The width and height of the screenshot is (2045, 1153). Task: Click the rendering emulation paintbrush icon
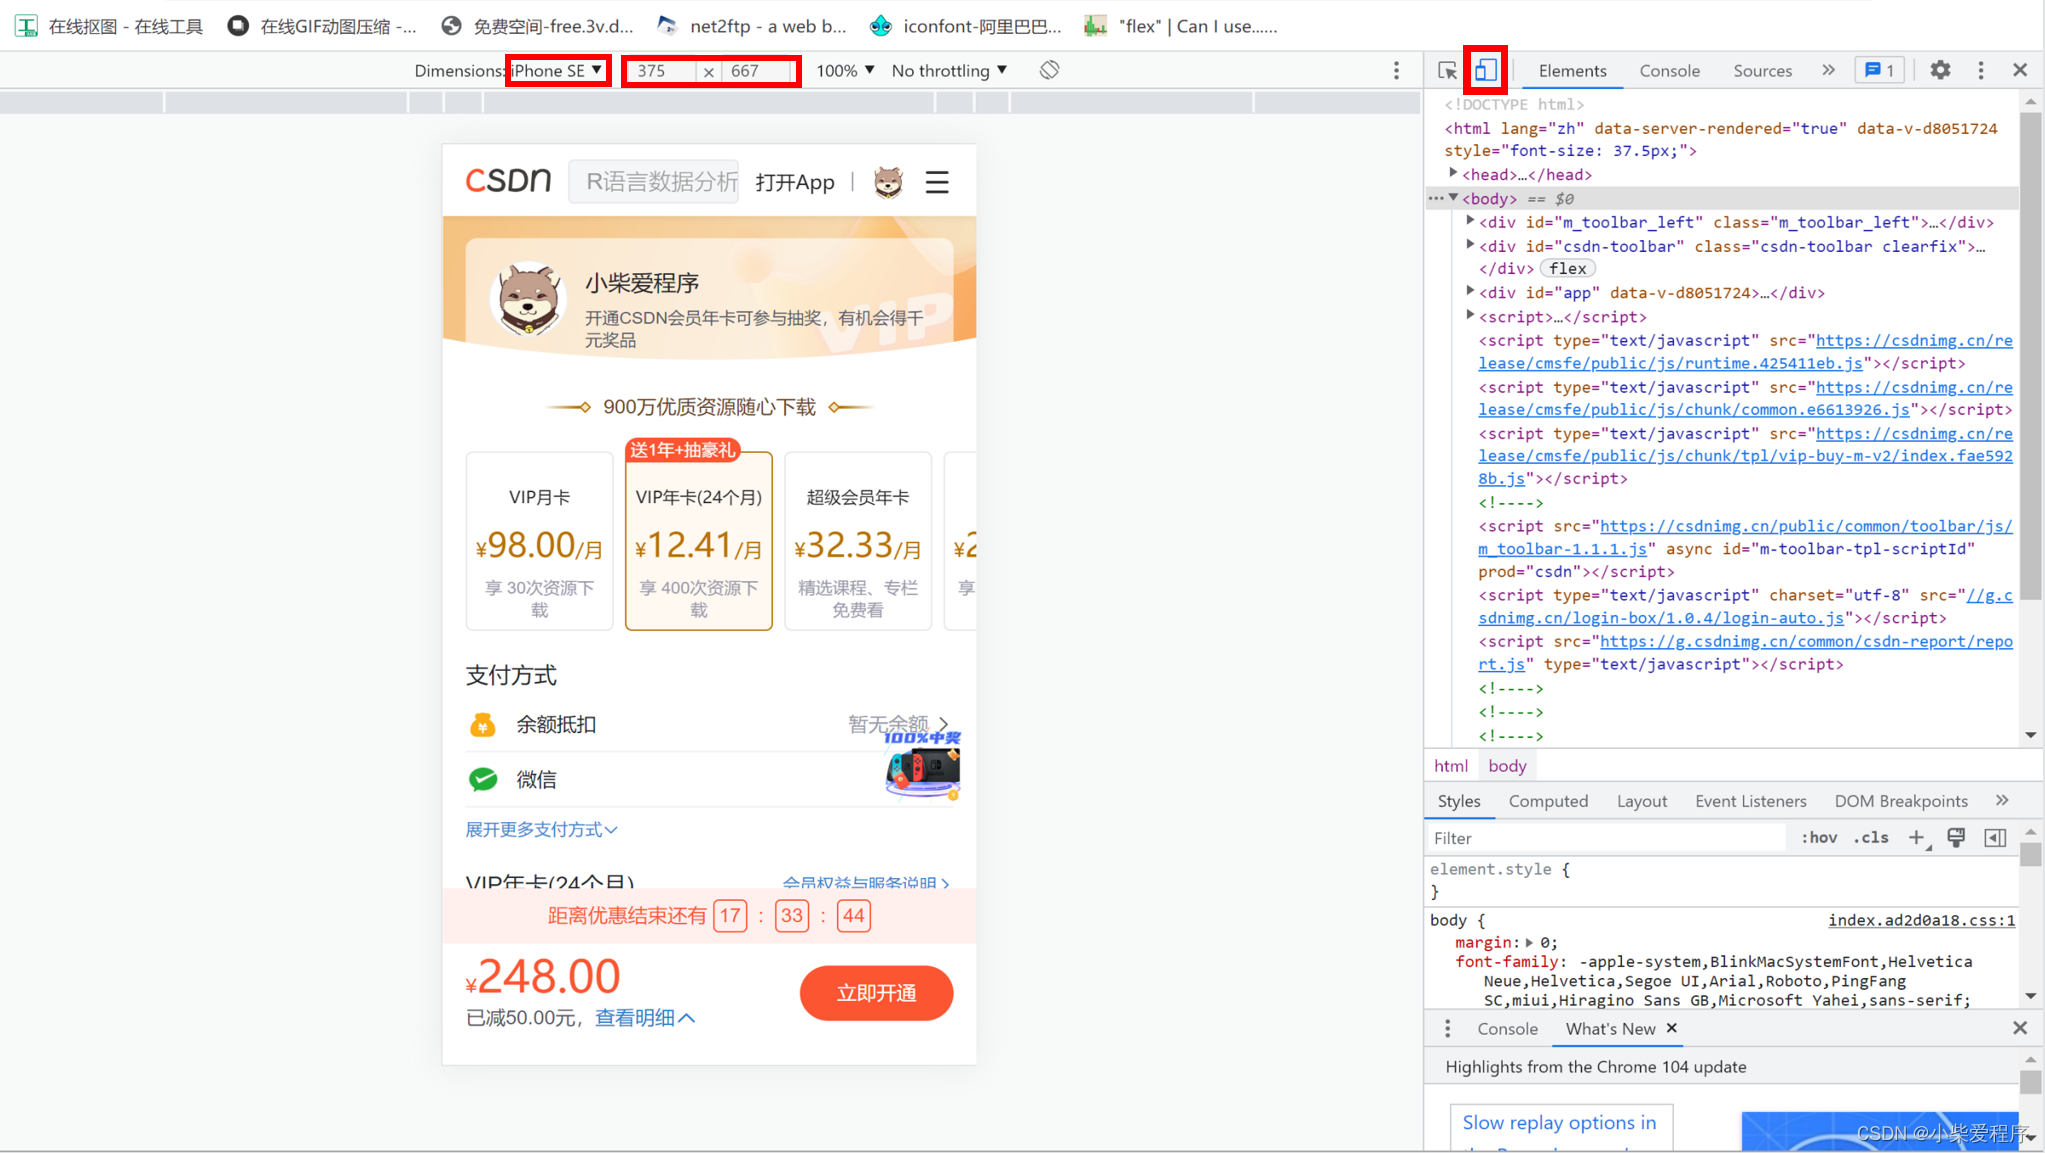tap(1956, 838)
